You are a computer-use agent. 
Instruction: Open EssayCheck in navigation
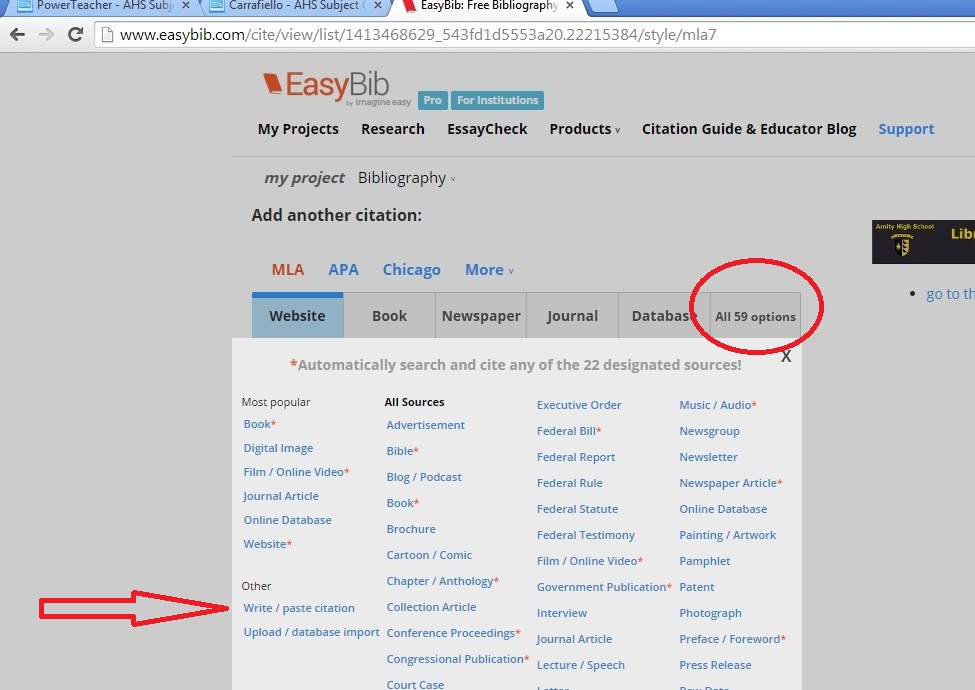487,129
